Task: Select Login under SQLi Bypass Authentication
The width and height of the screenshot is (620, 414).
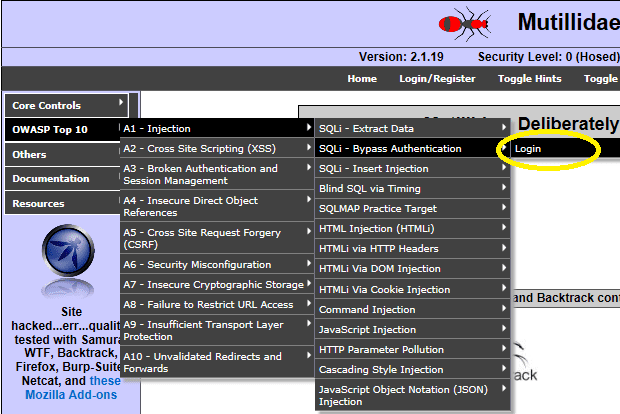Action: click(x=528, y=149)
